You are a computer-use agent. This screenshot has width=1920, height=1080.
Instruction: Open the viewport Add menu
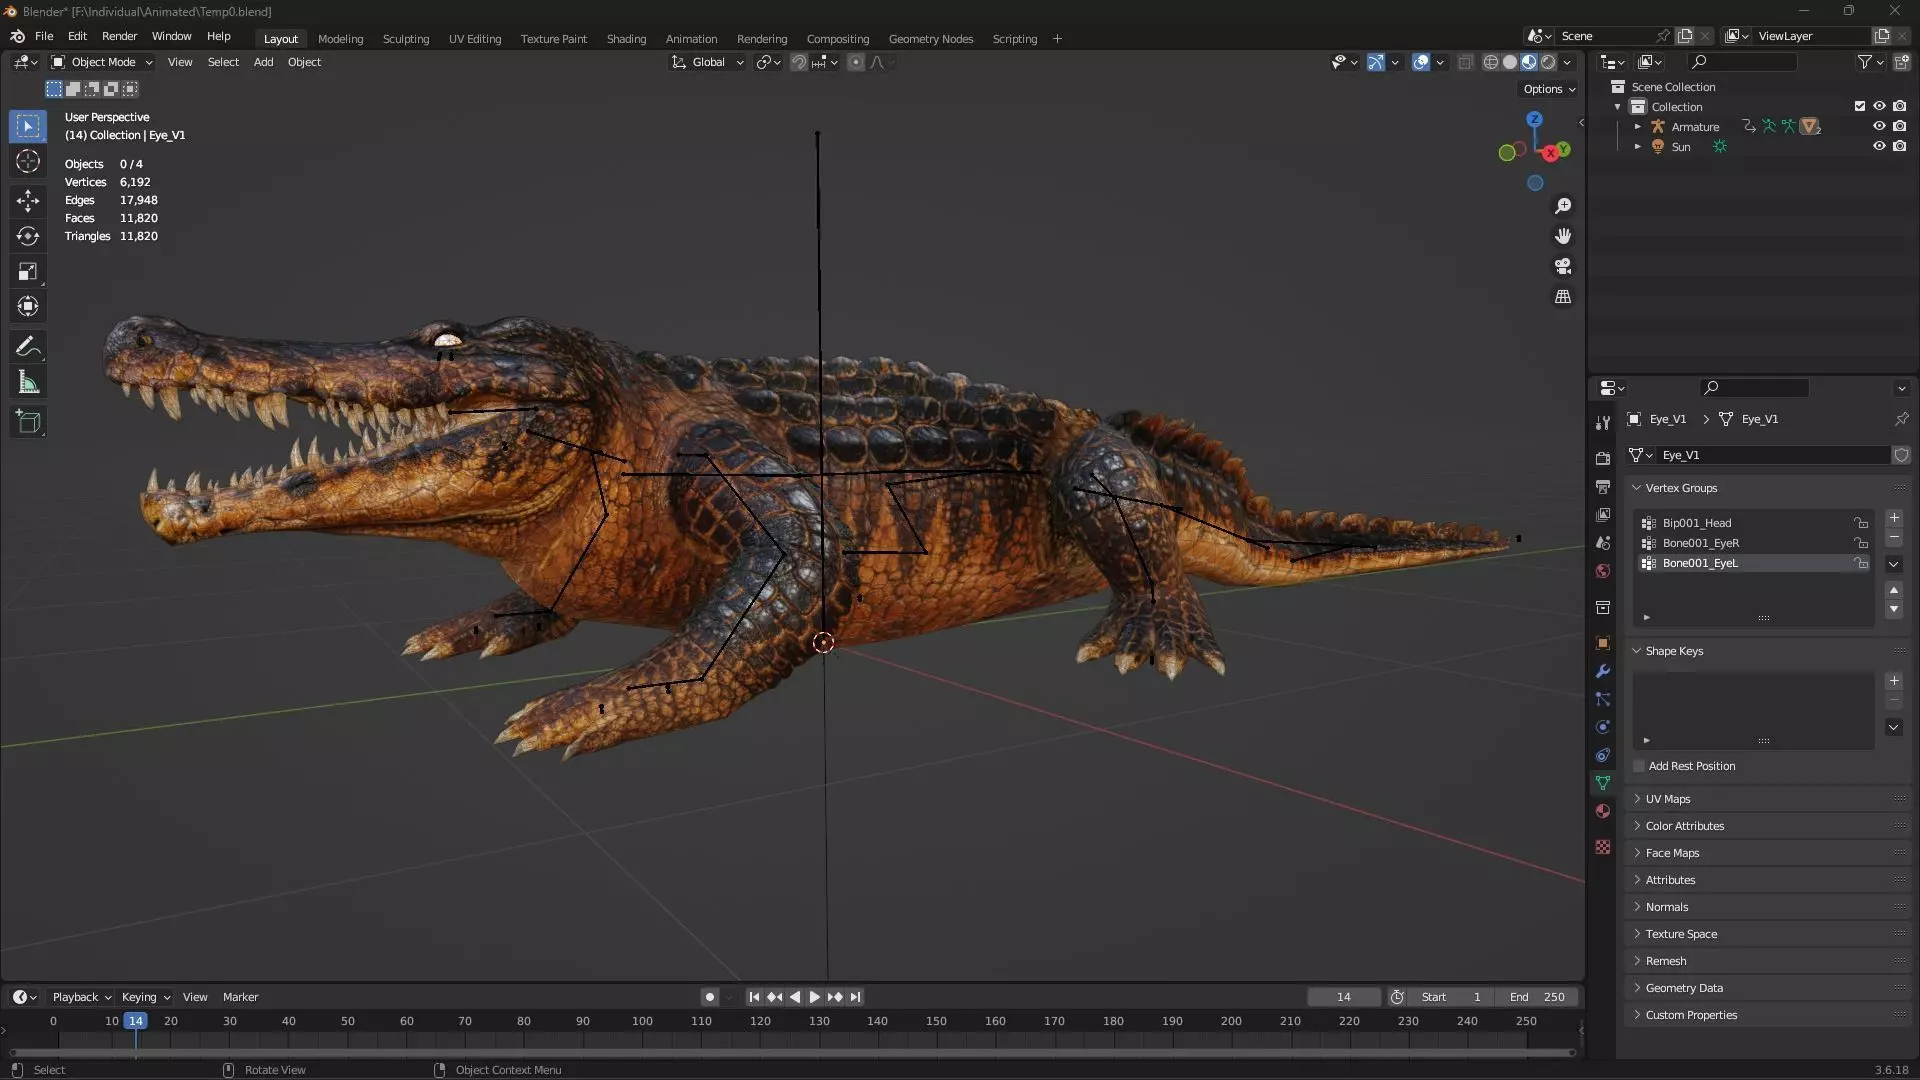click(263, 62)
